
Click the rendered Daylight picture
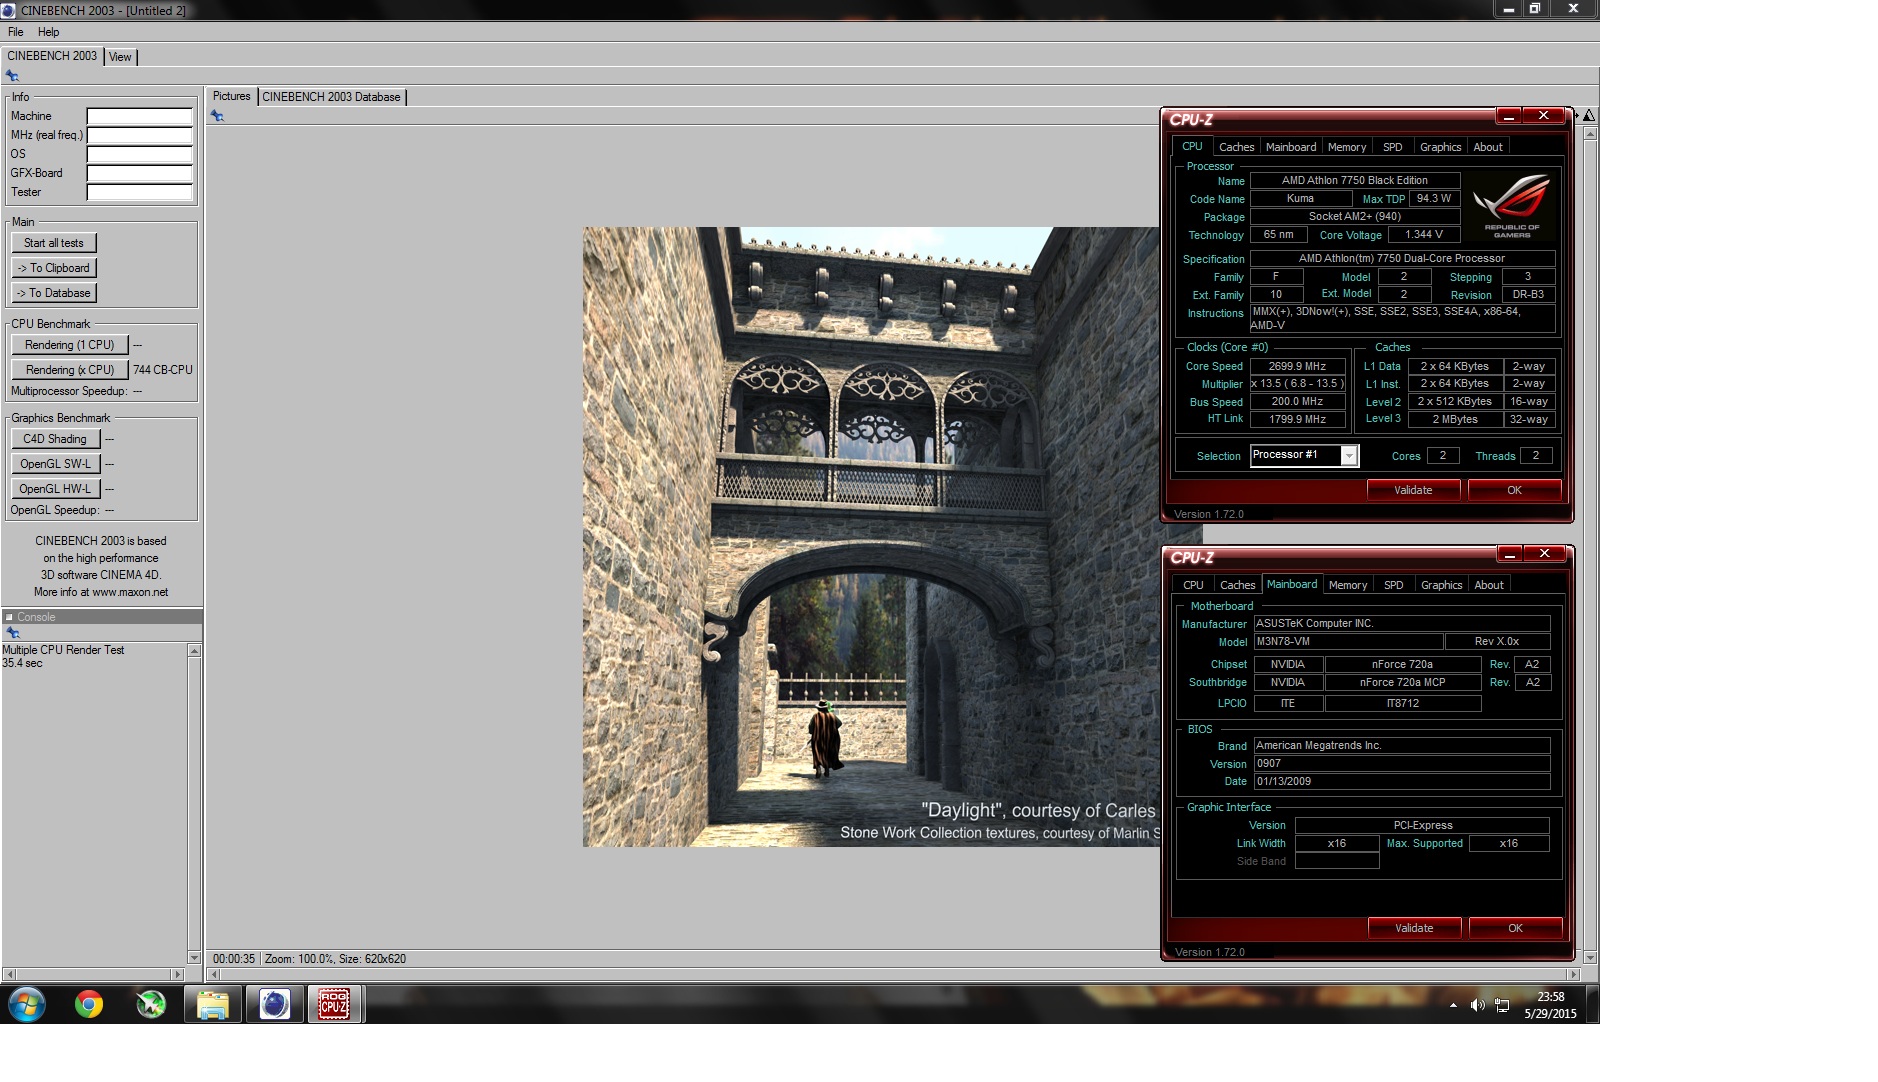point(871,537)
